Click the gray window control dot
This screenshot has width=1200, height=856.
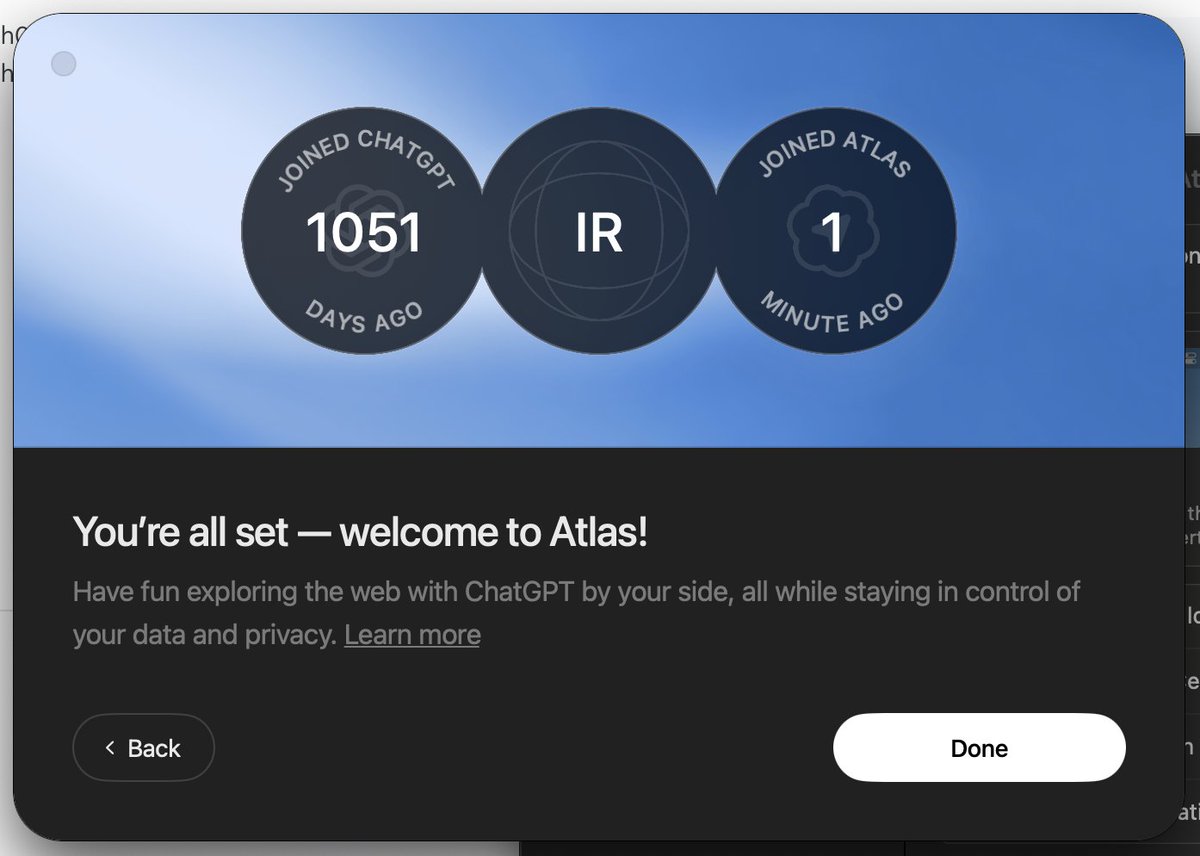pos(63,65)
